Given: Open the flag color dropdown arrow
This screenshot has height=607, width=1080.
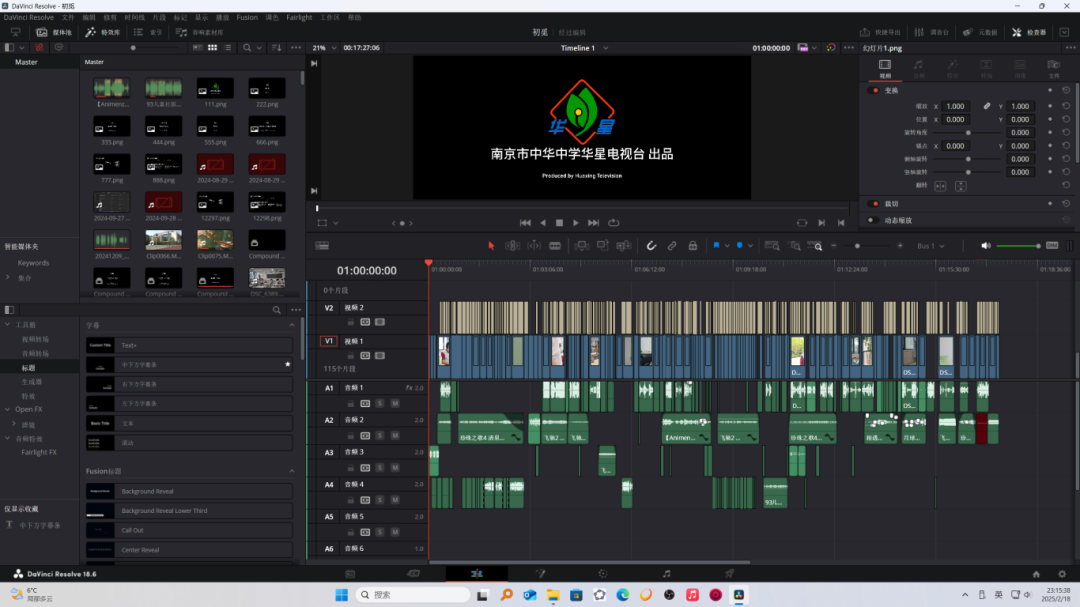Looking at the screenshot, I should tap(727, 246).
